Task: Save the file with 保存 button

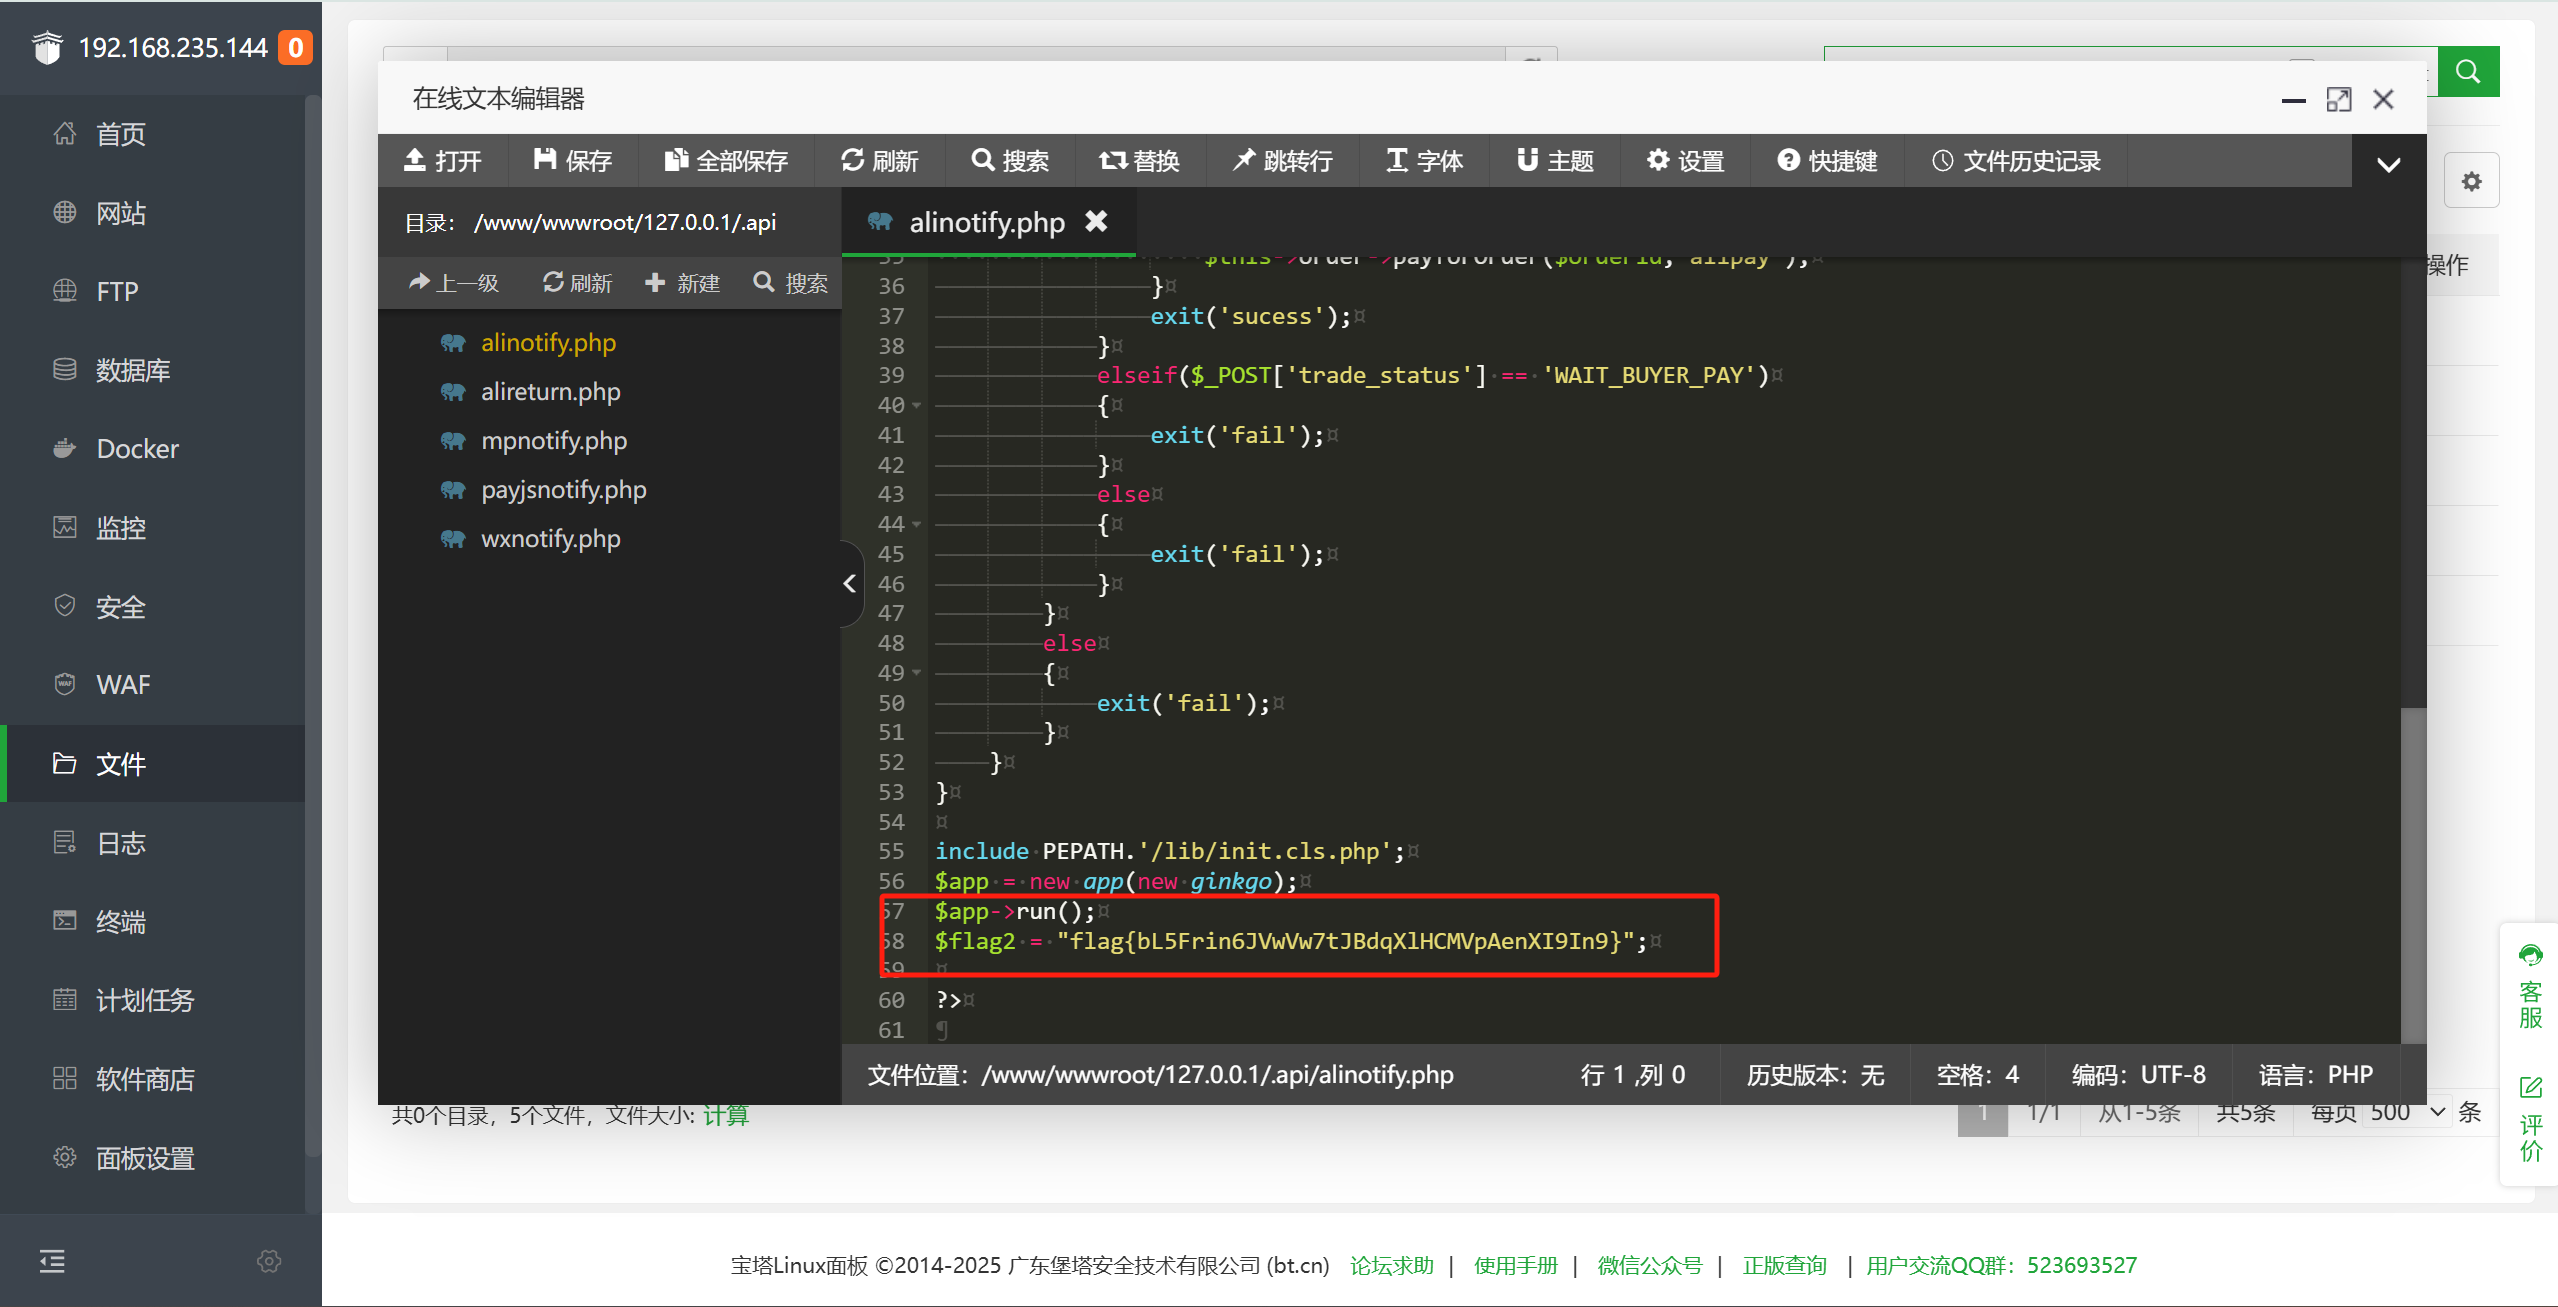Action: pyautogui.click(x=573, y=161)
